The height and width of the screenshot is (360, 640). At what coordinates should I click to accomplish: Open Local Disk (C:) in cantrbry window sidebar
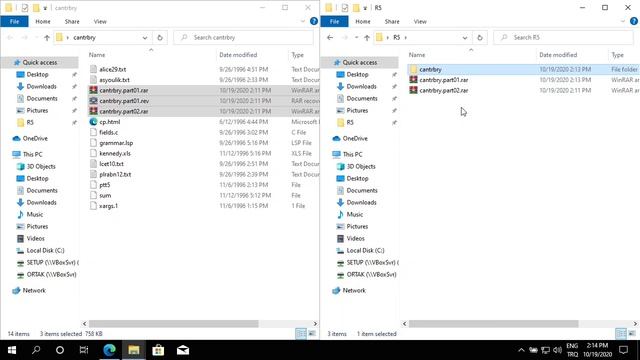(45, 251)
